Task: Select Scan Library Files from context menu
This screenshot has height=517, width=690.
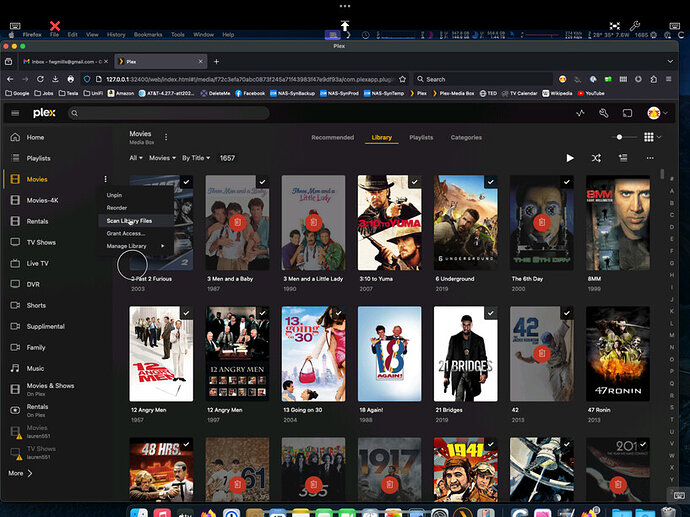Action: [129, 220]
